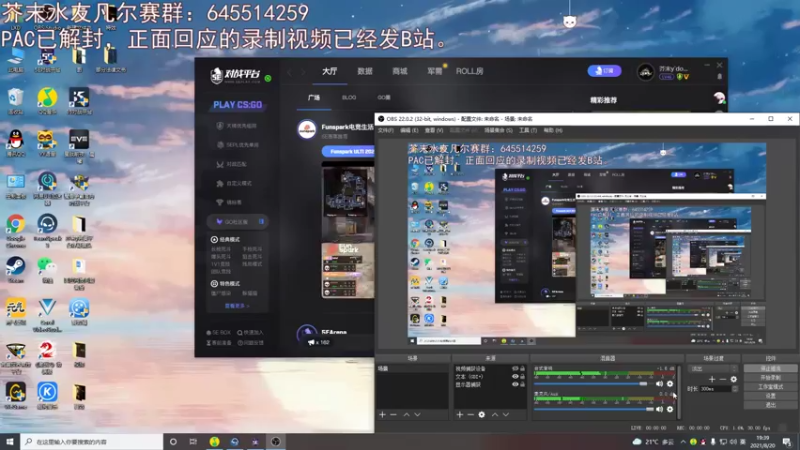The width and height of the screenshot is (800, 450).
Task: Toggle lock on 视频捕获设备 source
Action: [x=522, y=368]
